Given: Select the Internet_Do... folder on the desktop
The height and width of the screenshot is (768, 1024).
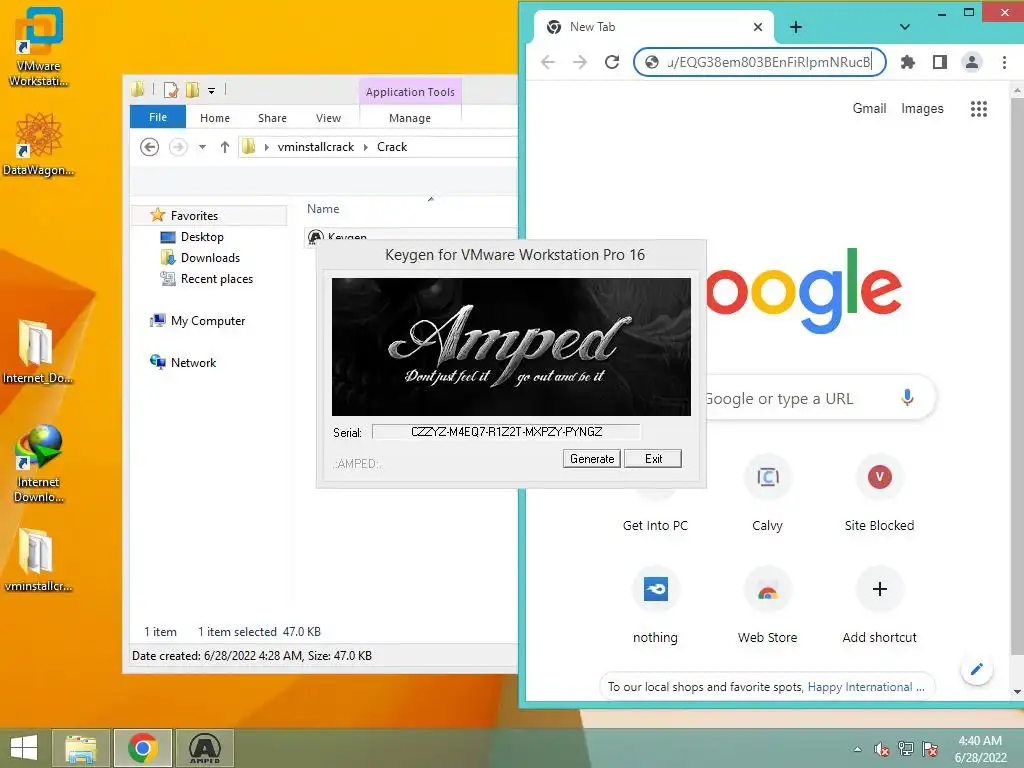Looking at the screenshot, I should (x=37, y=351).
